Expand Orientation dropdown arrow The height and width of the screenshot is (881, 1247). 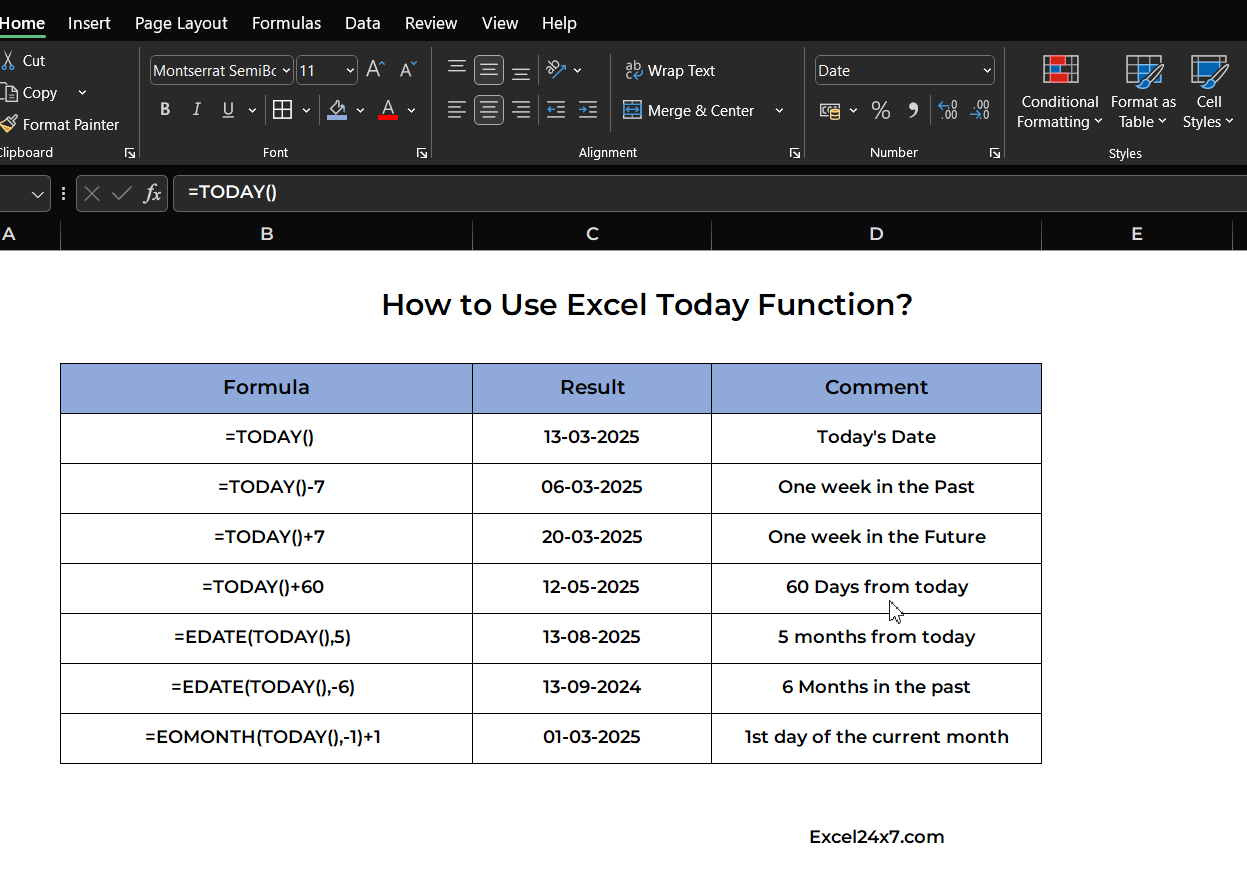[577, 70]
